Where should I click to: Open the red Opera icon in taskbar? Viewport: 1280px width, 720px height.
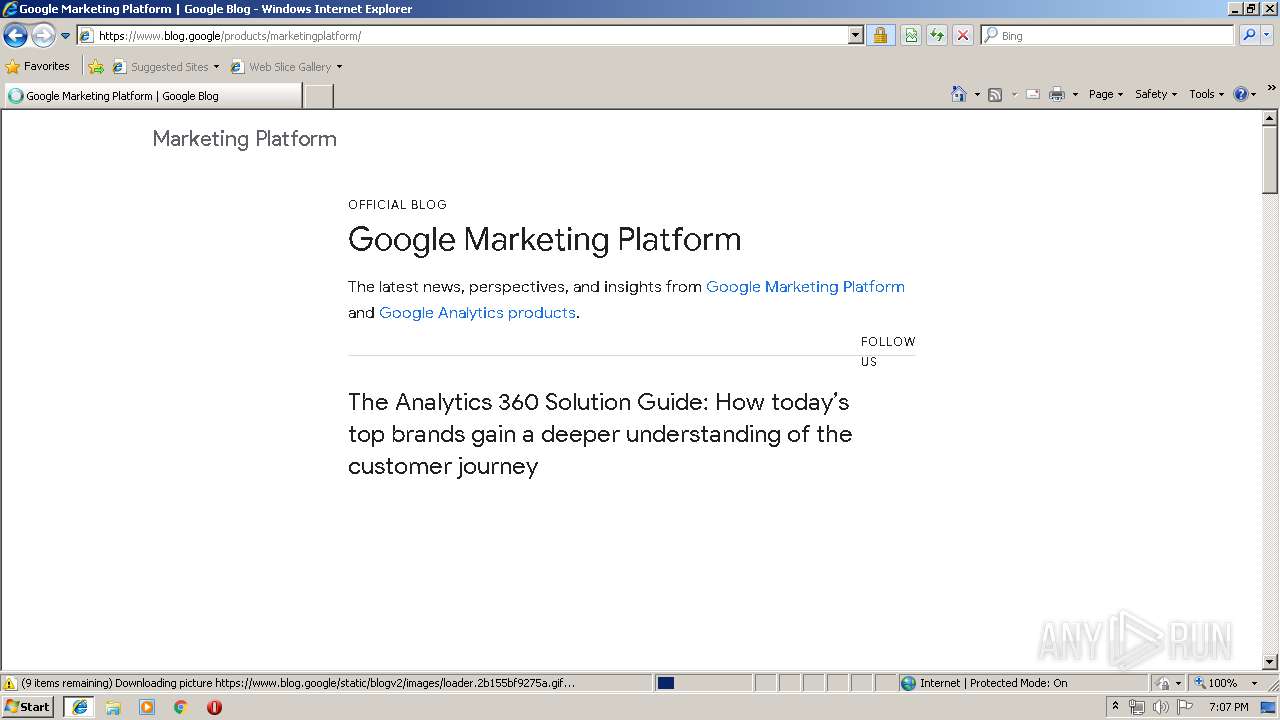coord(214,707)
